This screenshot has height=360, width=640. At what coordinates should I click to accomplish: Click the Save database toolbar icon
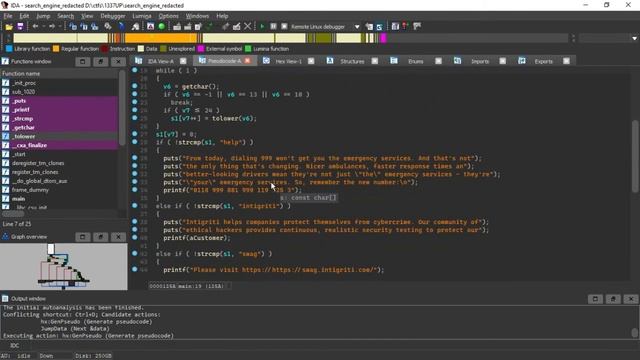tap(20, 27)
